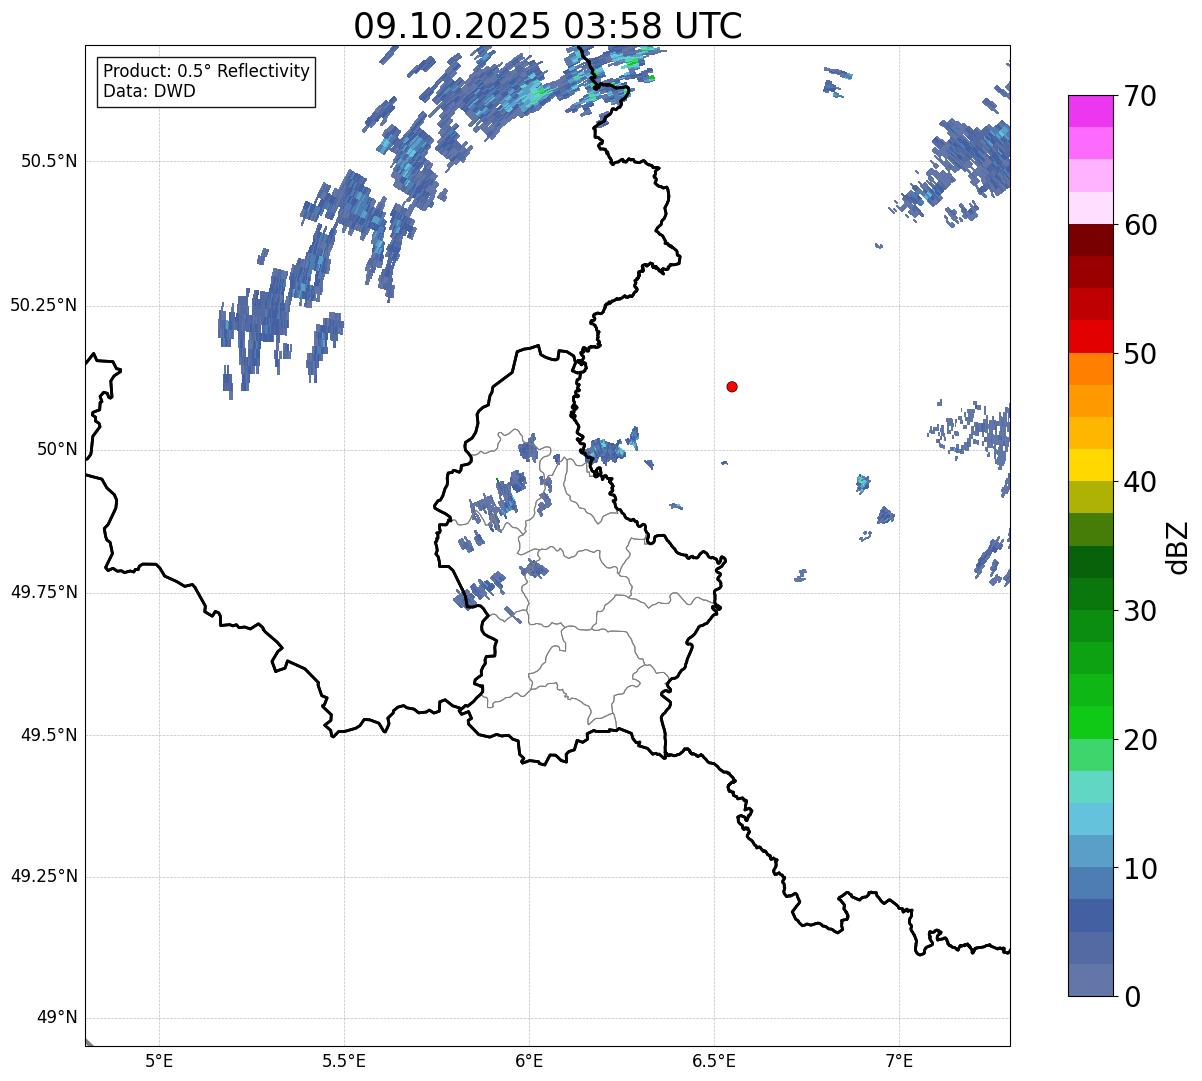Screen dimensions: 1202x1081
Task: Click the dBZ colorbar axis label
Action: 1178,546
